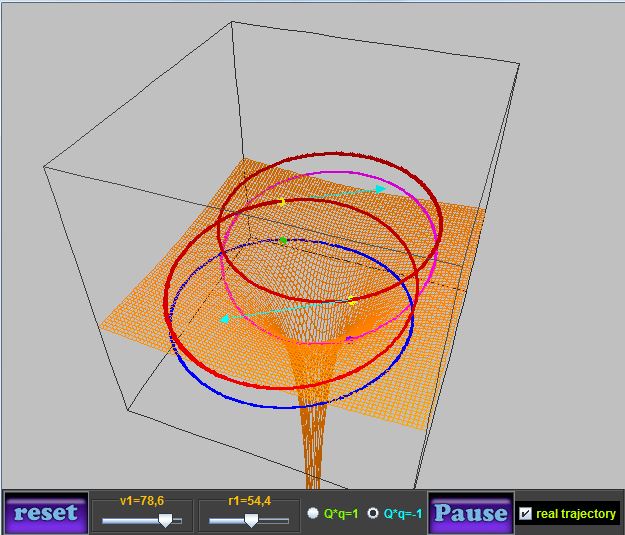Click the v1 velocity slider handle

165,519
